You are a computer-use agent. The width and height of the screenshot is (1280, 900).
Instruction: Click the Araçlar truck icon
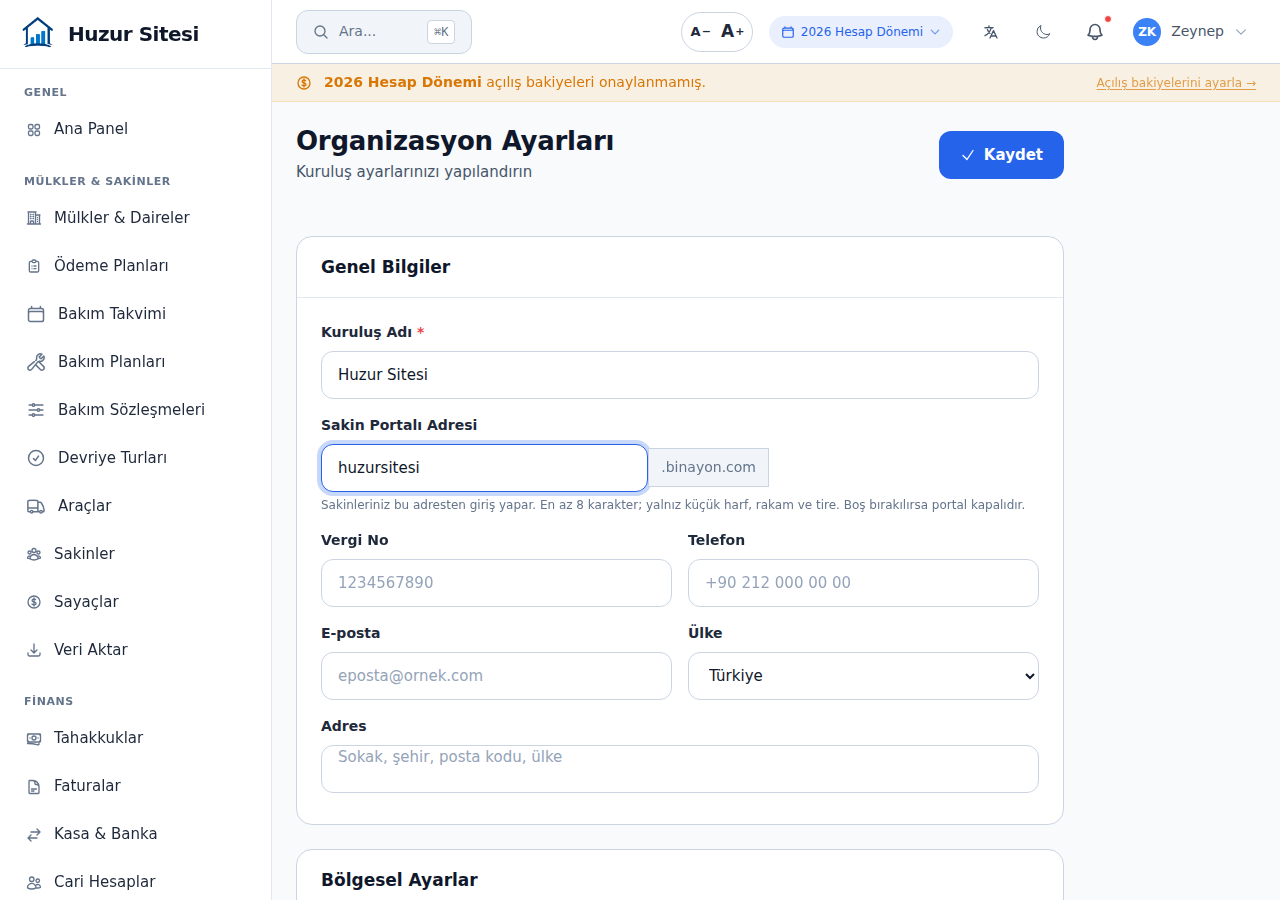click(36, 506)
